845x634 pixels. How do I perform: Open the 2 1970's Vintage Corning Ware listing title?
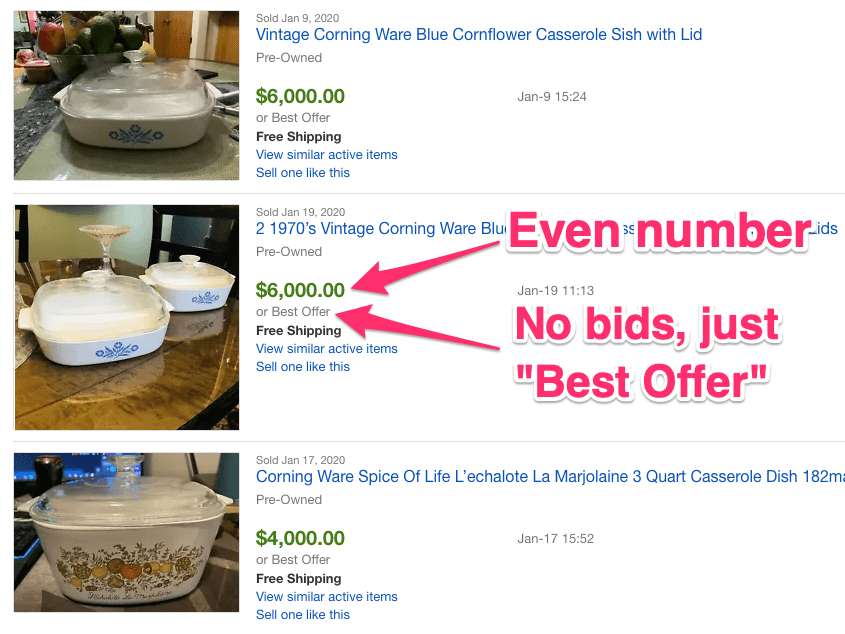[x=380, y=229]
